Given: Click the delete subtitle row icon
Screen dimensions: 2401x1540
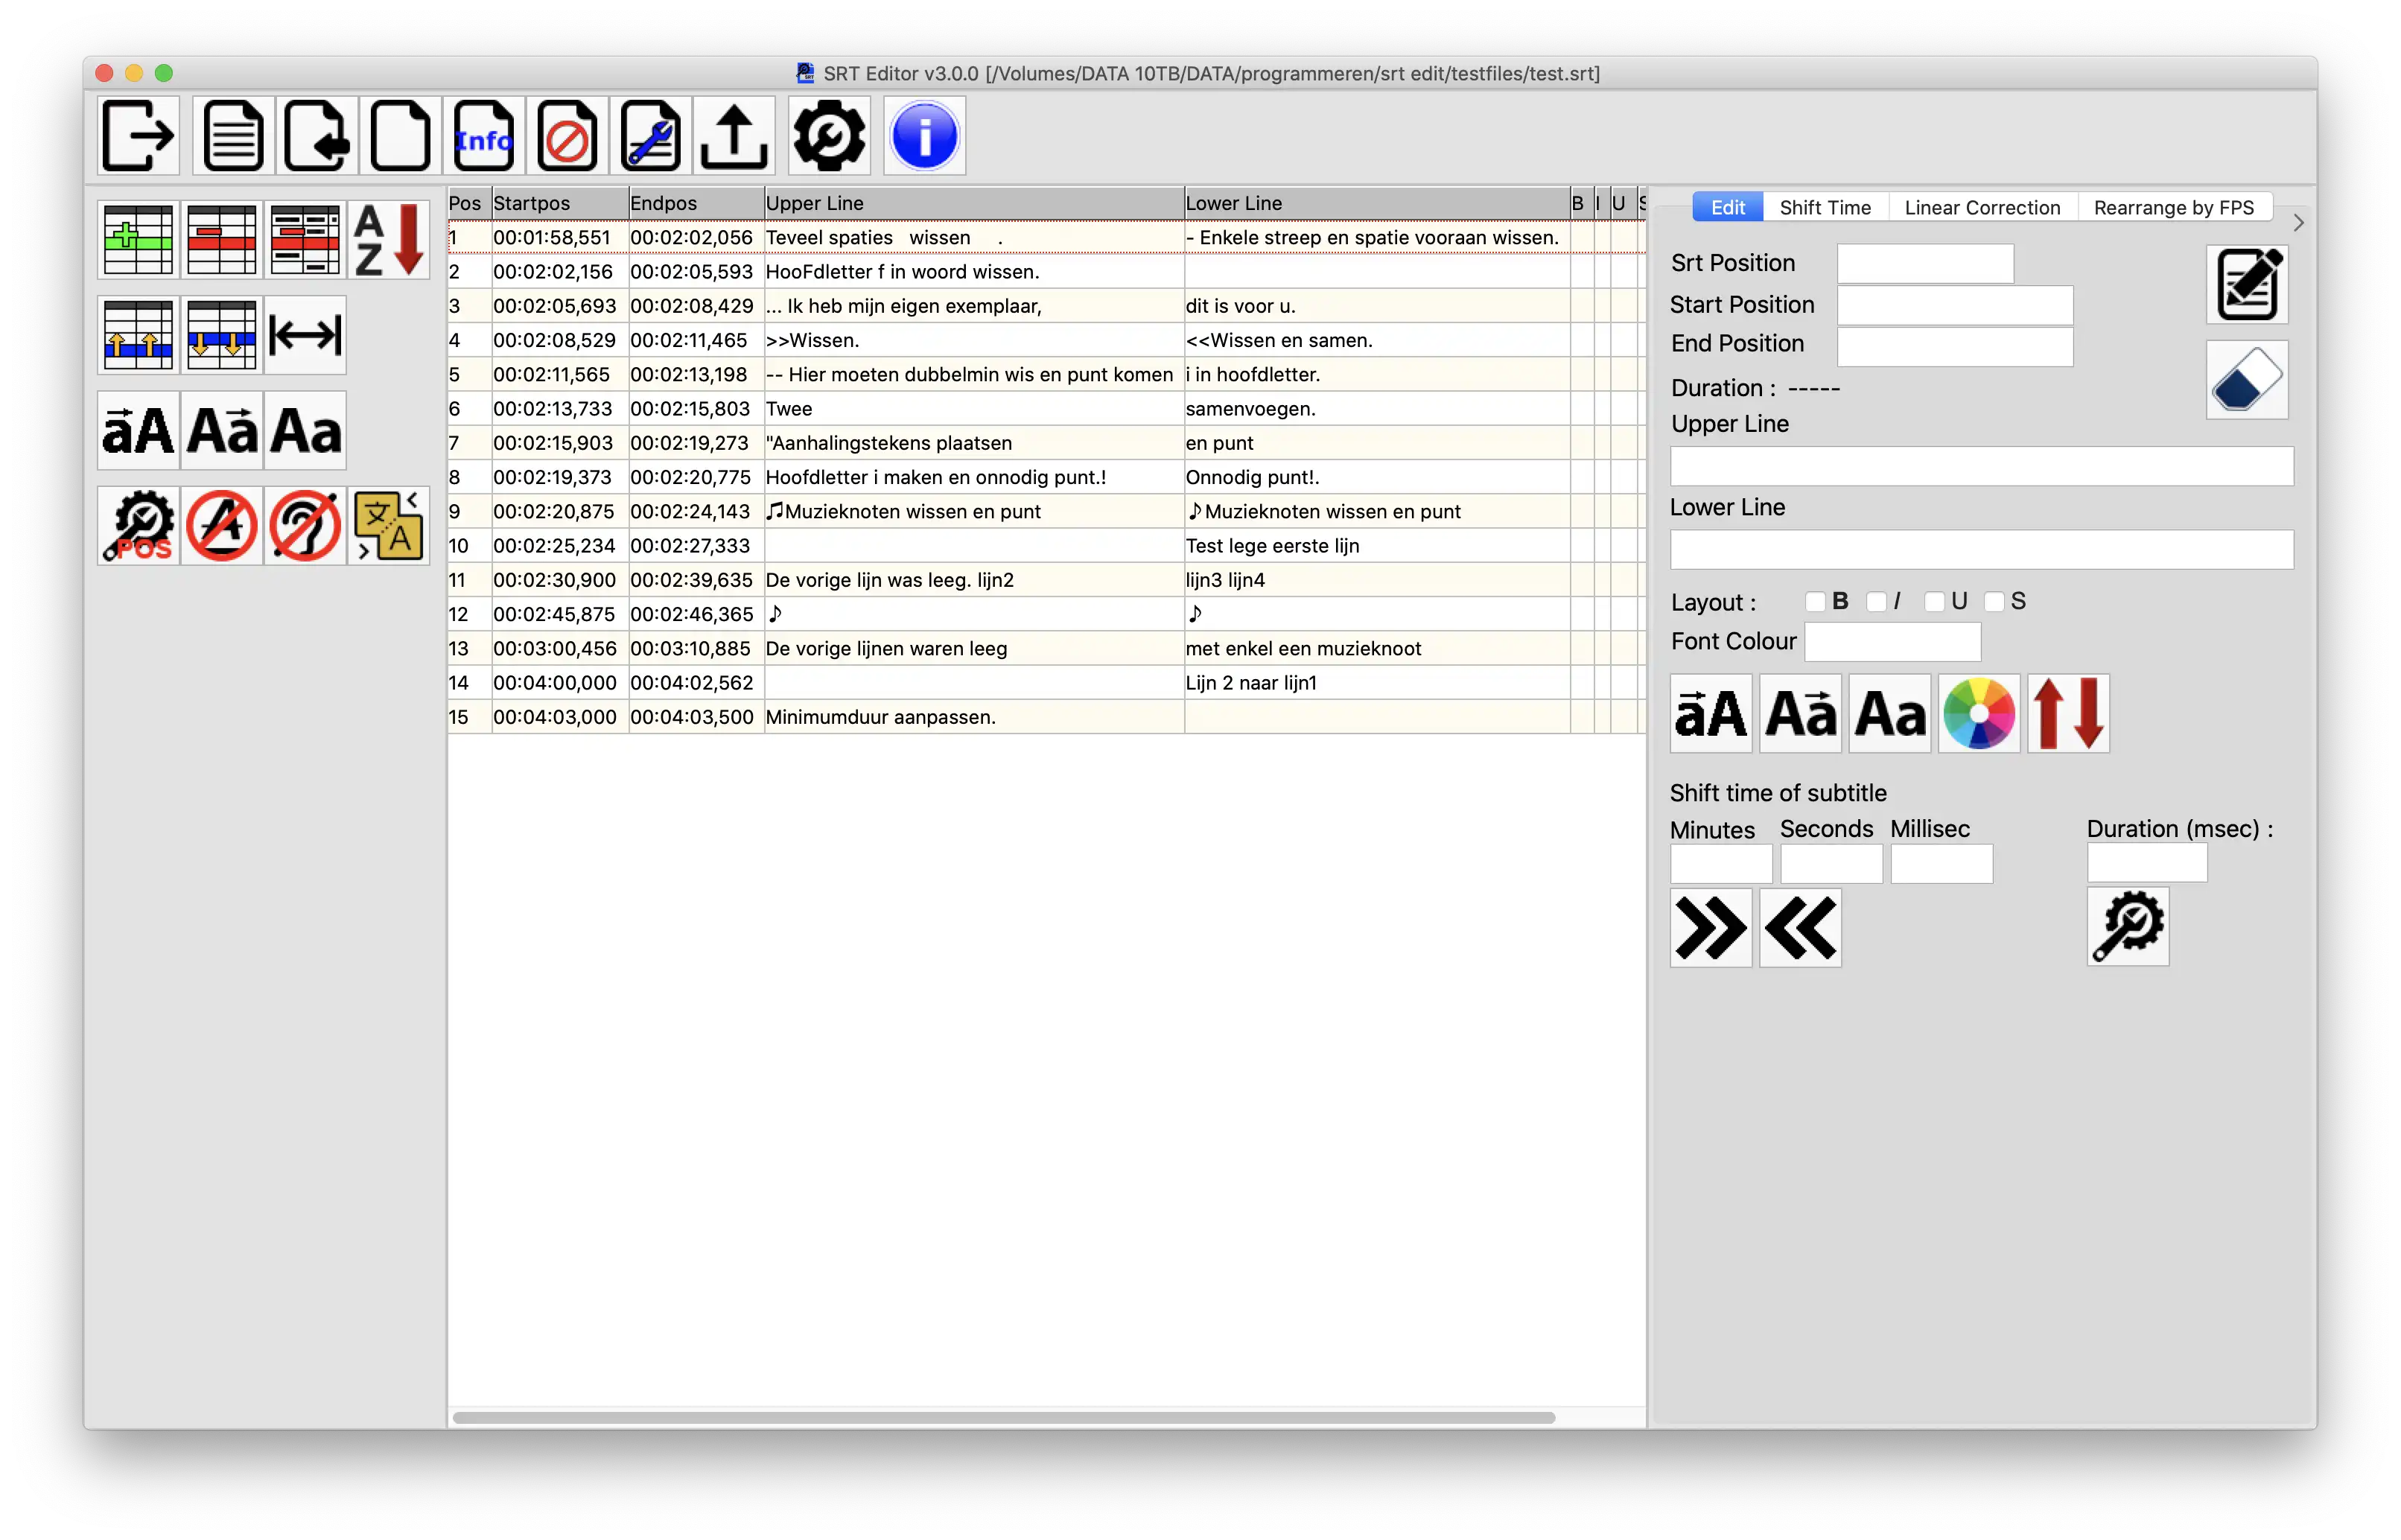Looking at the screenshot, I should click(221, 239).
